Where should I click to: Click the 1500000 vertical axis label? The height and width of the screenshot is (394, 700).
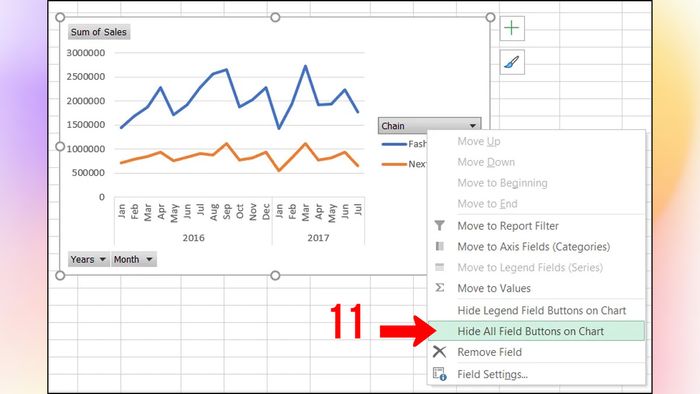click(86, 125)
